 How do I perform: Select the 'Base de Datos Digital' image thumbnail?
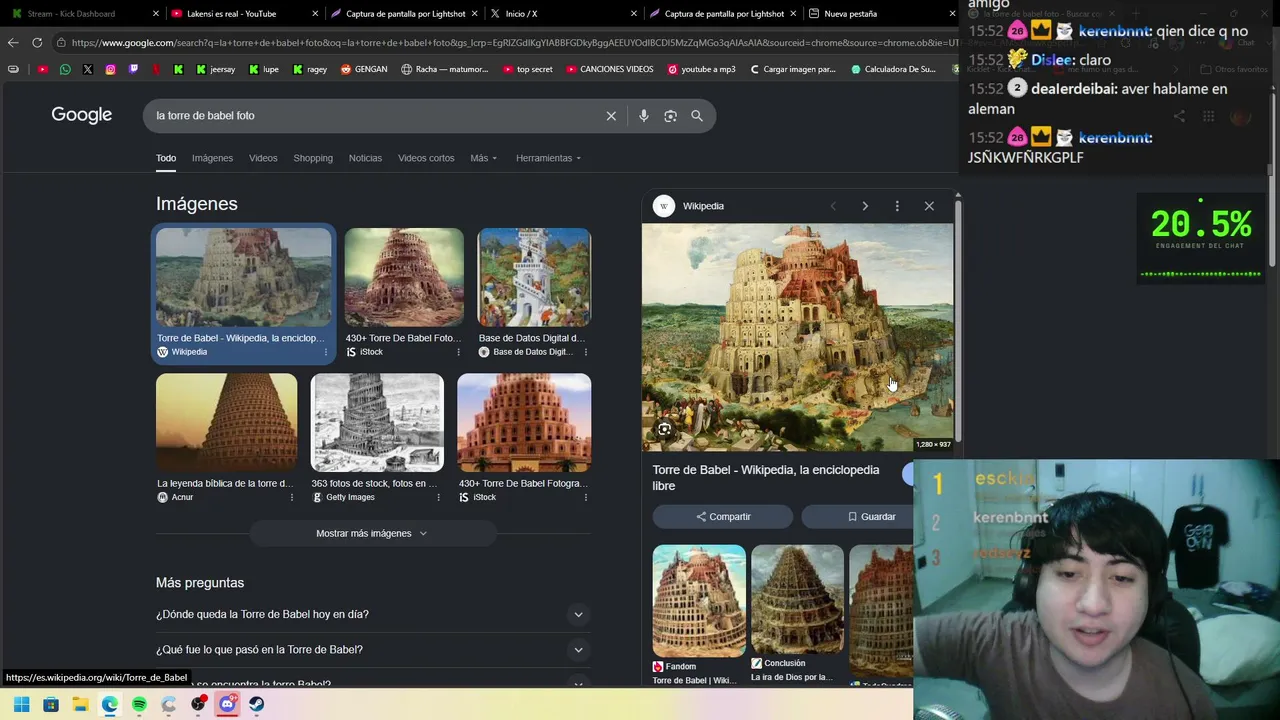pos(534,277)
